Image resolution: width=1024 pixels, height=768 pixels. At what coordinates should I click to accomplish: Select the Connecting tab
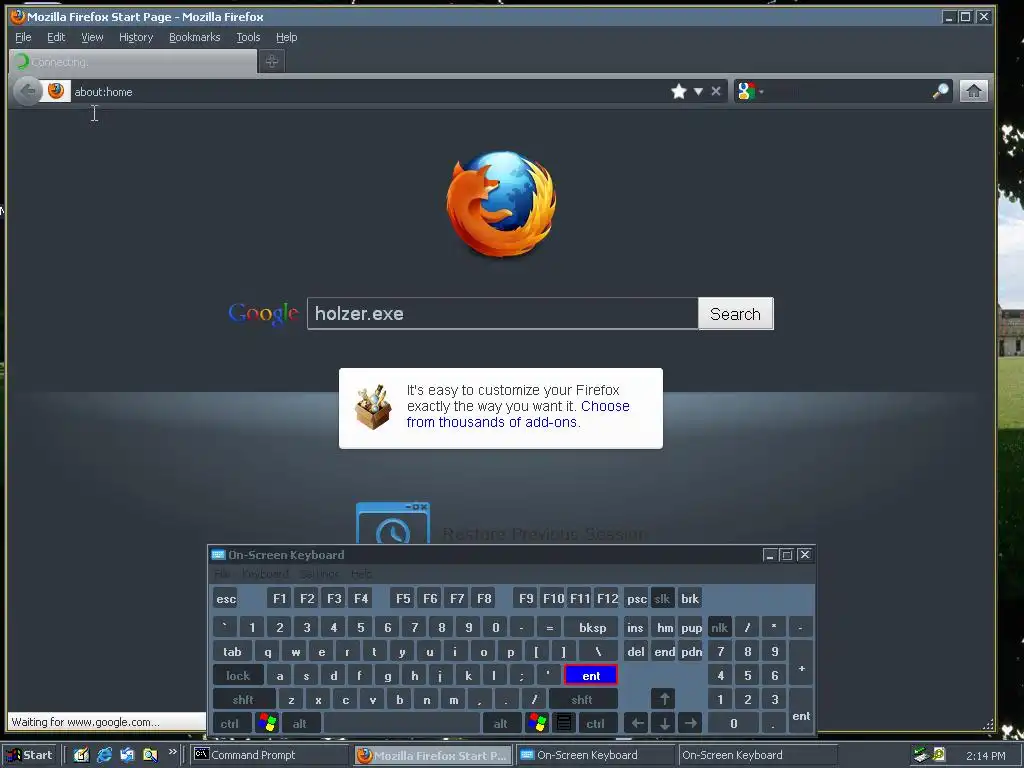tap(133, 62)
